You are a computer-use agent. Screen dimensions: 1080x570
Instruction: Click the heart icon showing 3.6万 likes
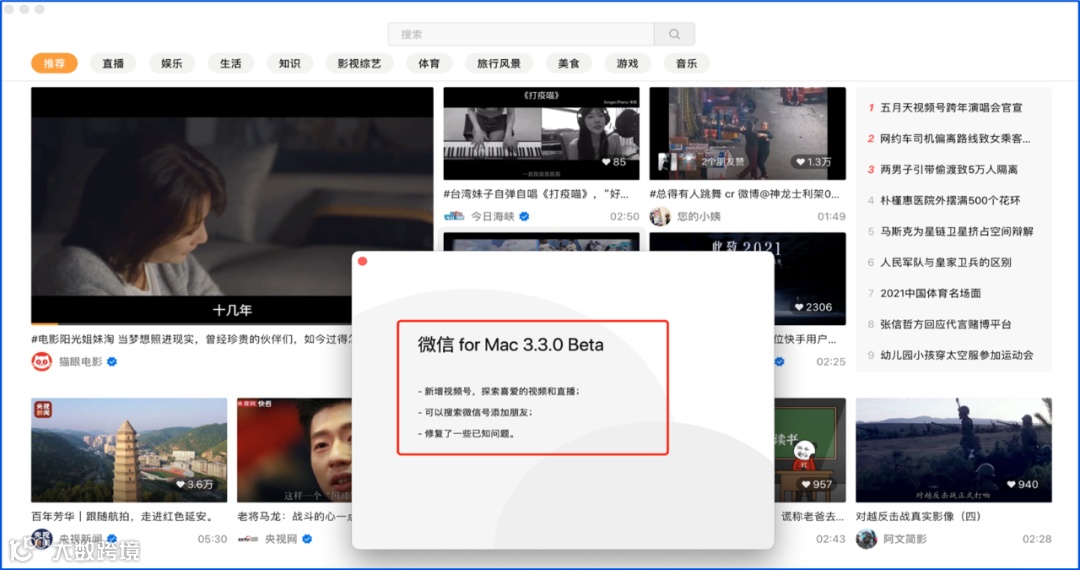point(180,485)
